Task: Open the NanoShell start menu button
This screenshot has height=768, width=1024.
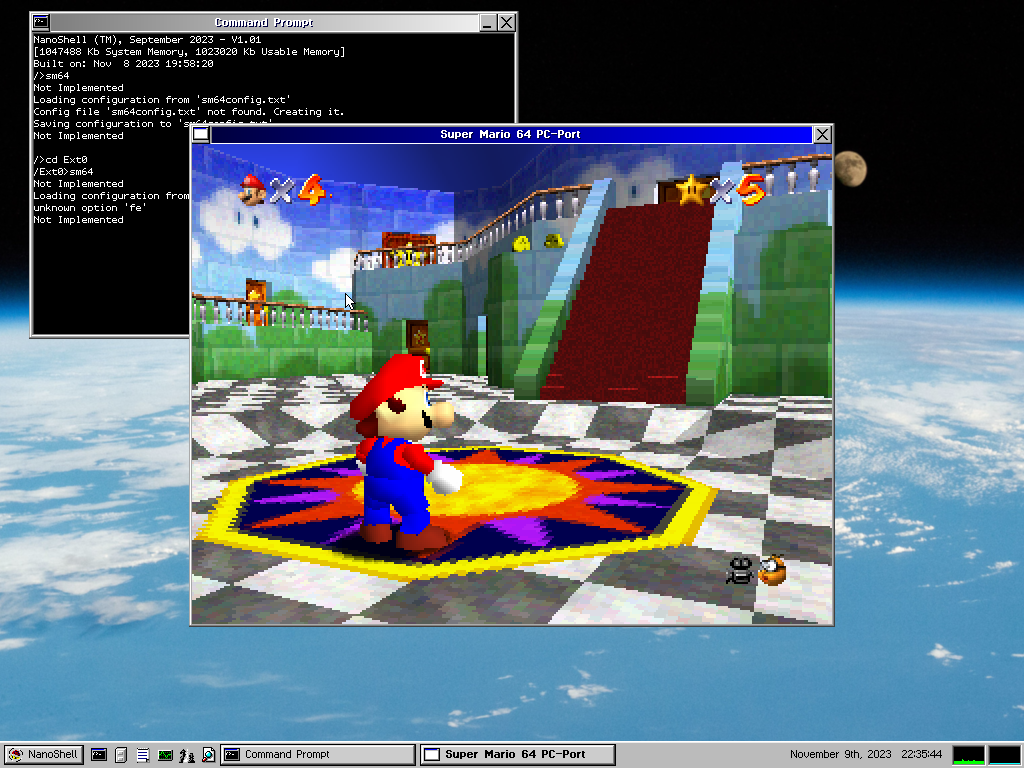Action: pyautogui.click(x=44, y=754)
